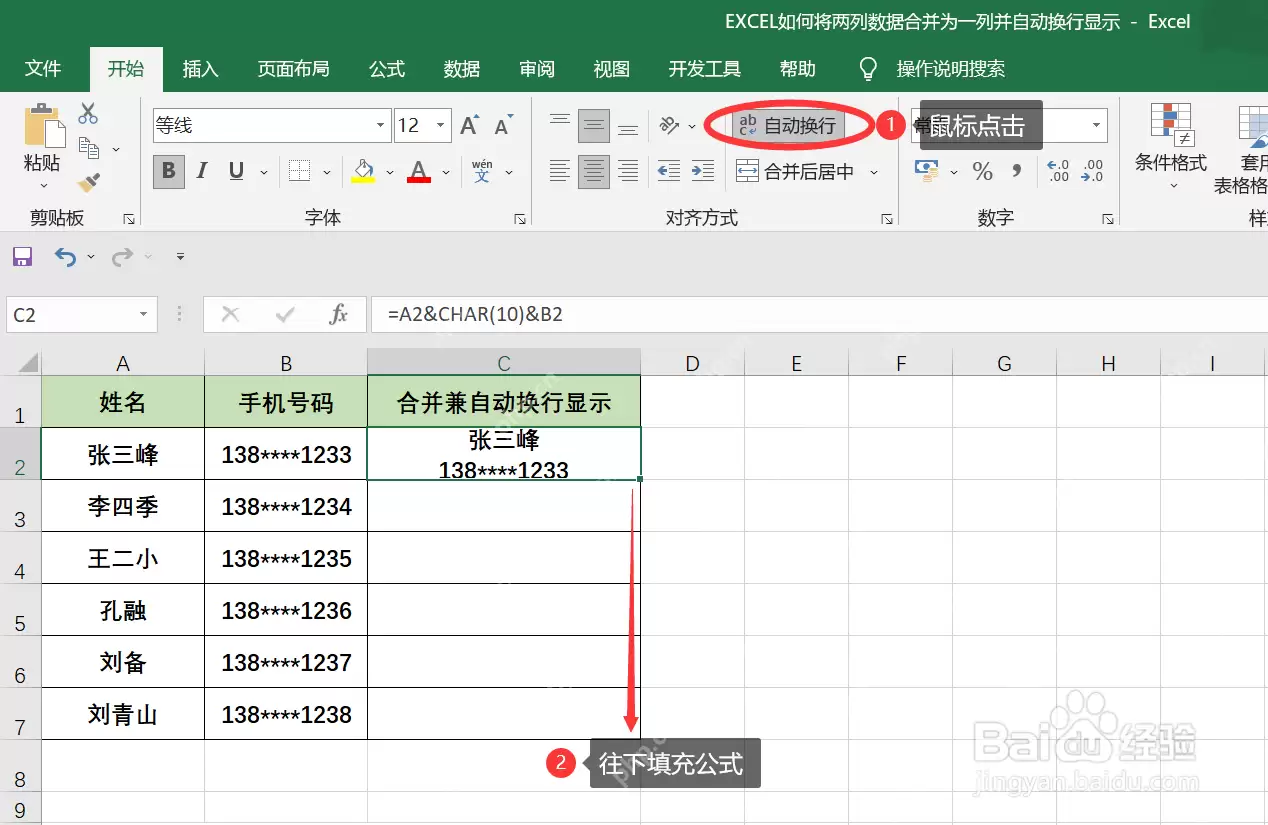1268x825 pixels.
Task: Select column D header
Action: coord(692,364)
